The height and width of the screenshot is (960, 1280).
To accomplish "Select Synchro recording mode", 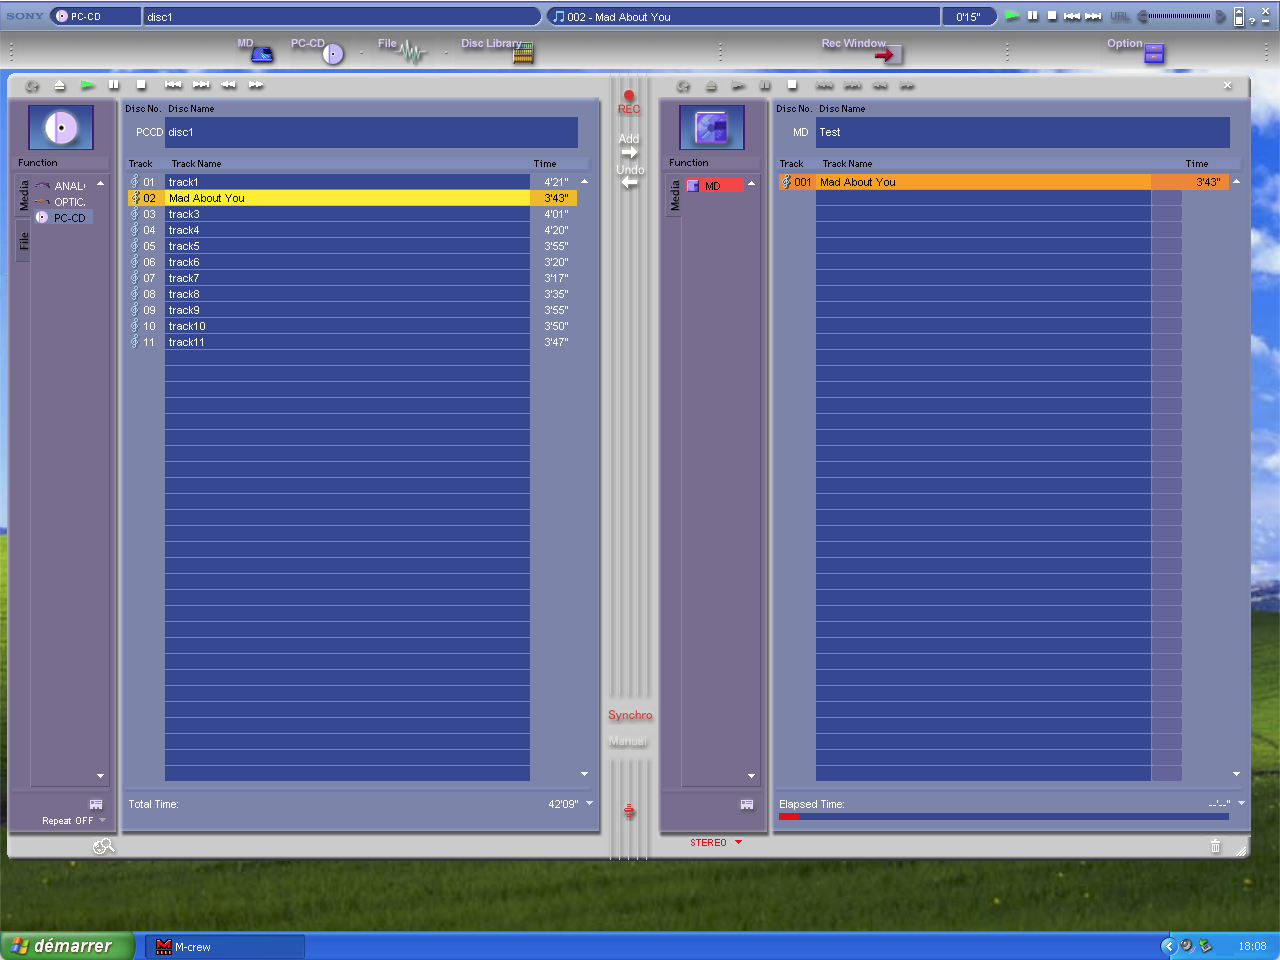I will 630,715.
